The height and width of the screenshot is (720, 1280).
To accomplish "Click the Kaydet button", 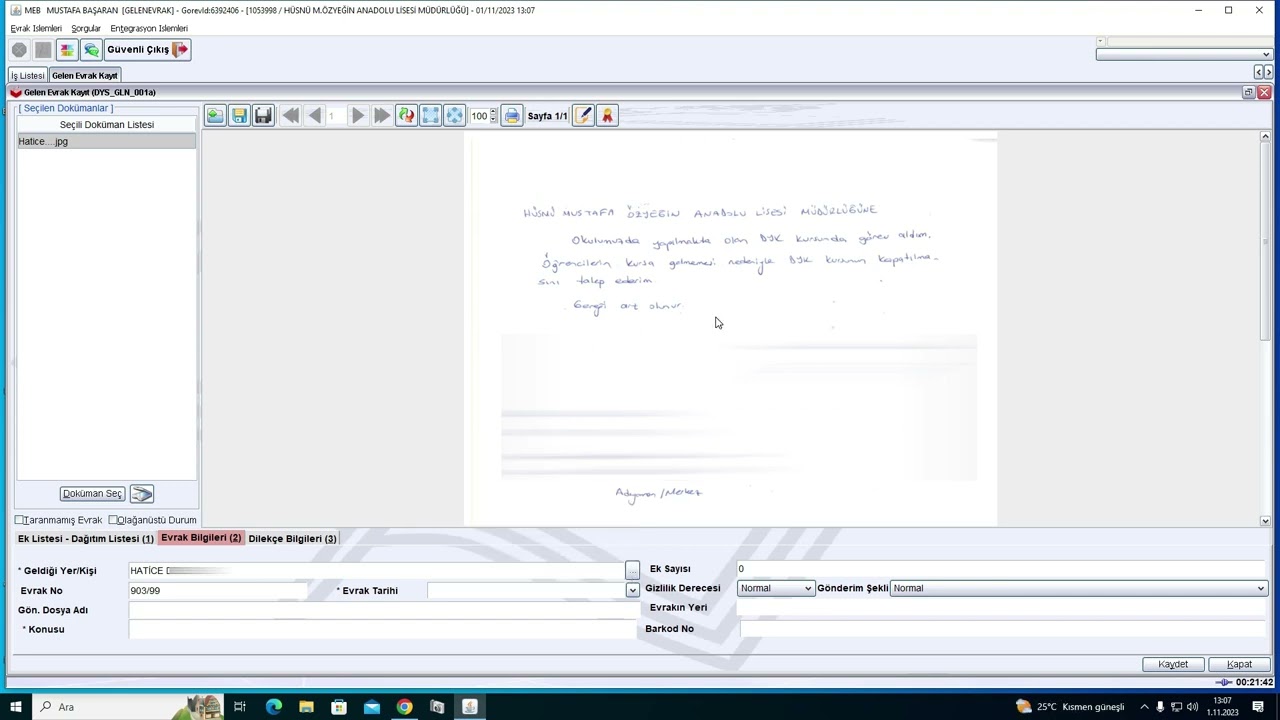I will coord(1173,664).
